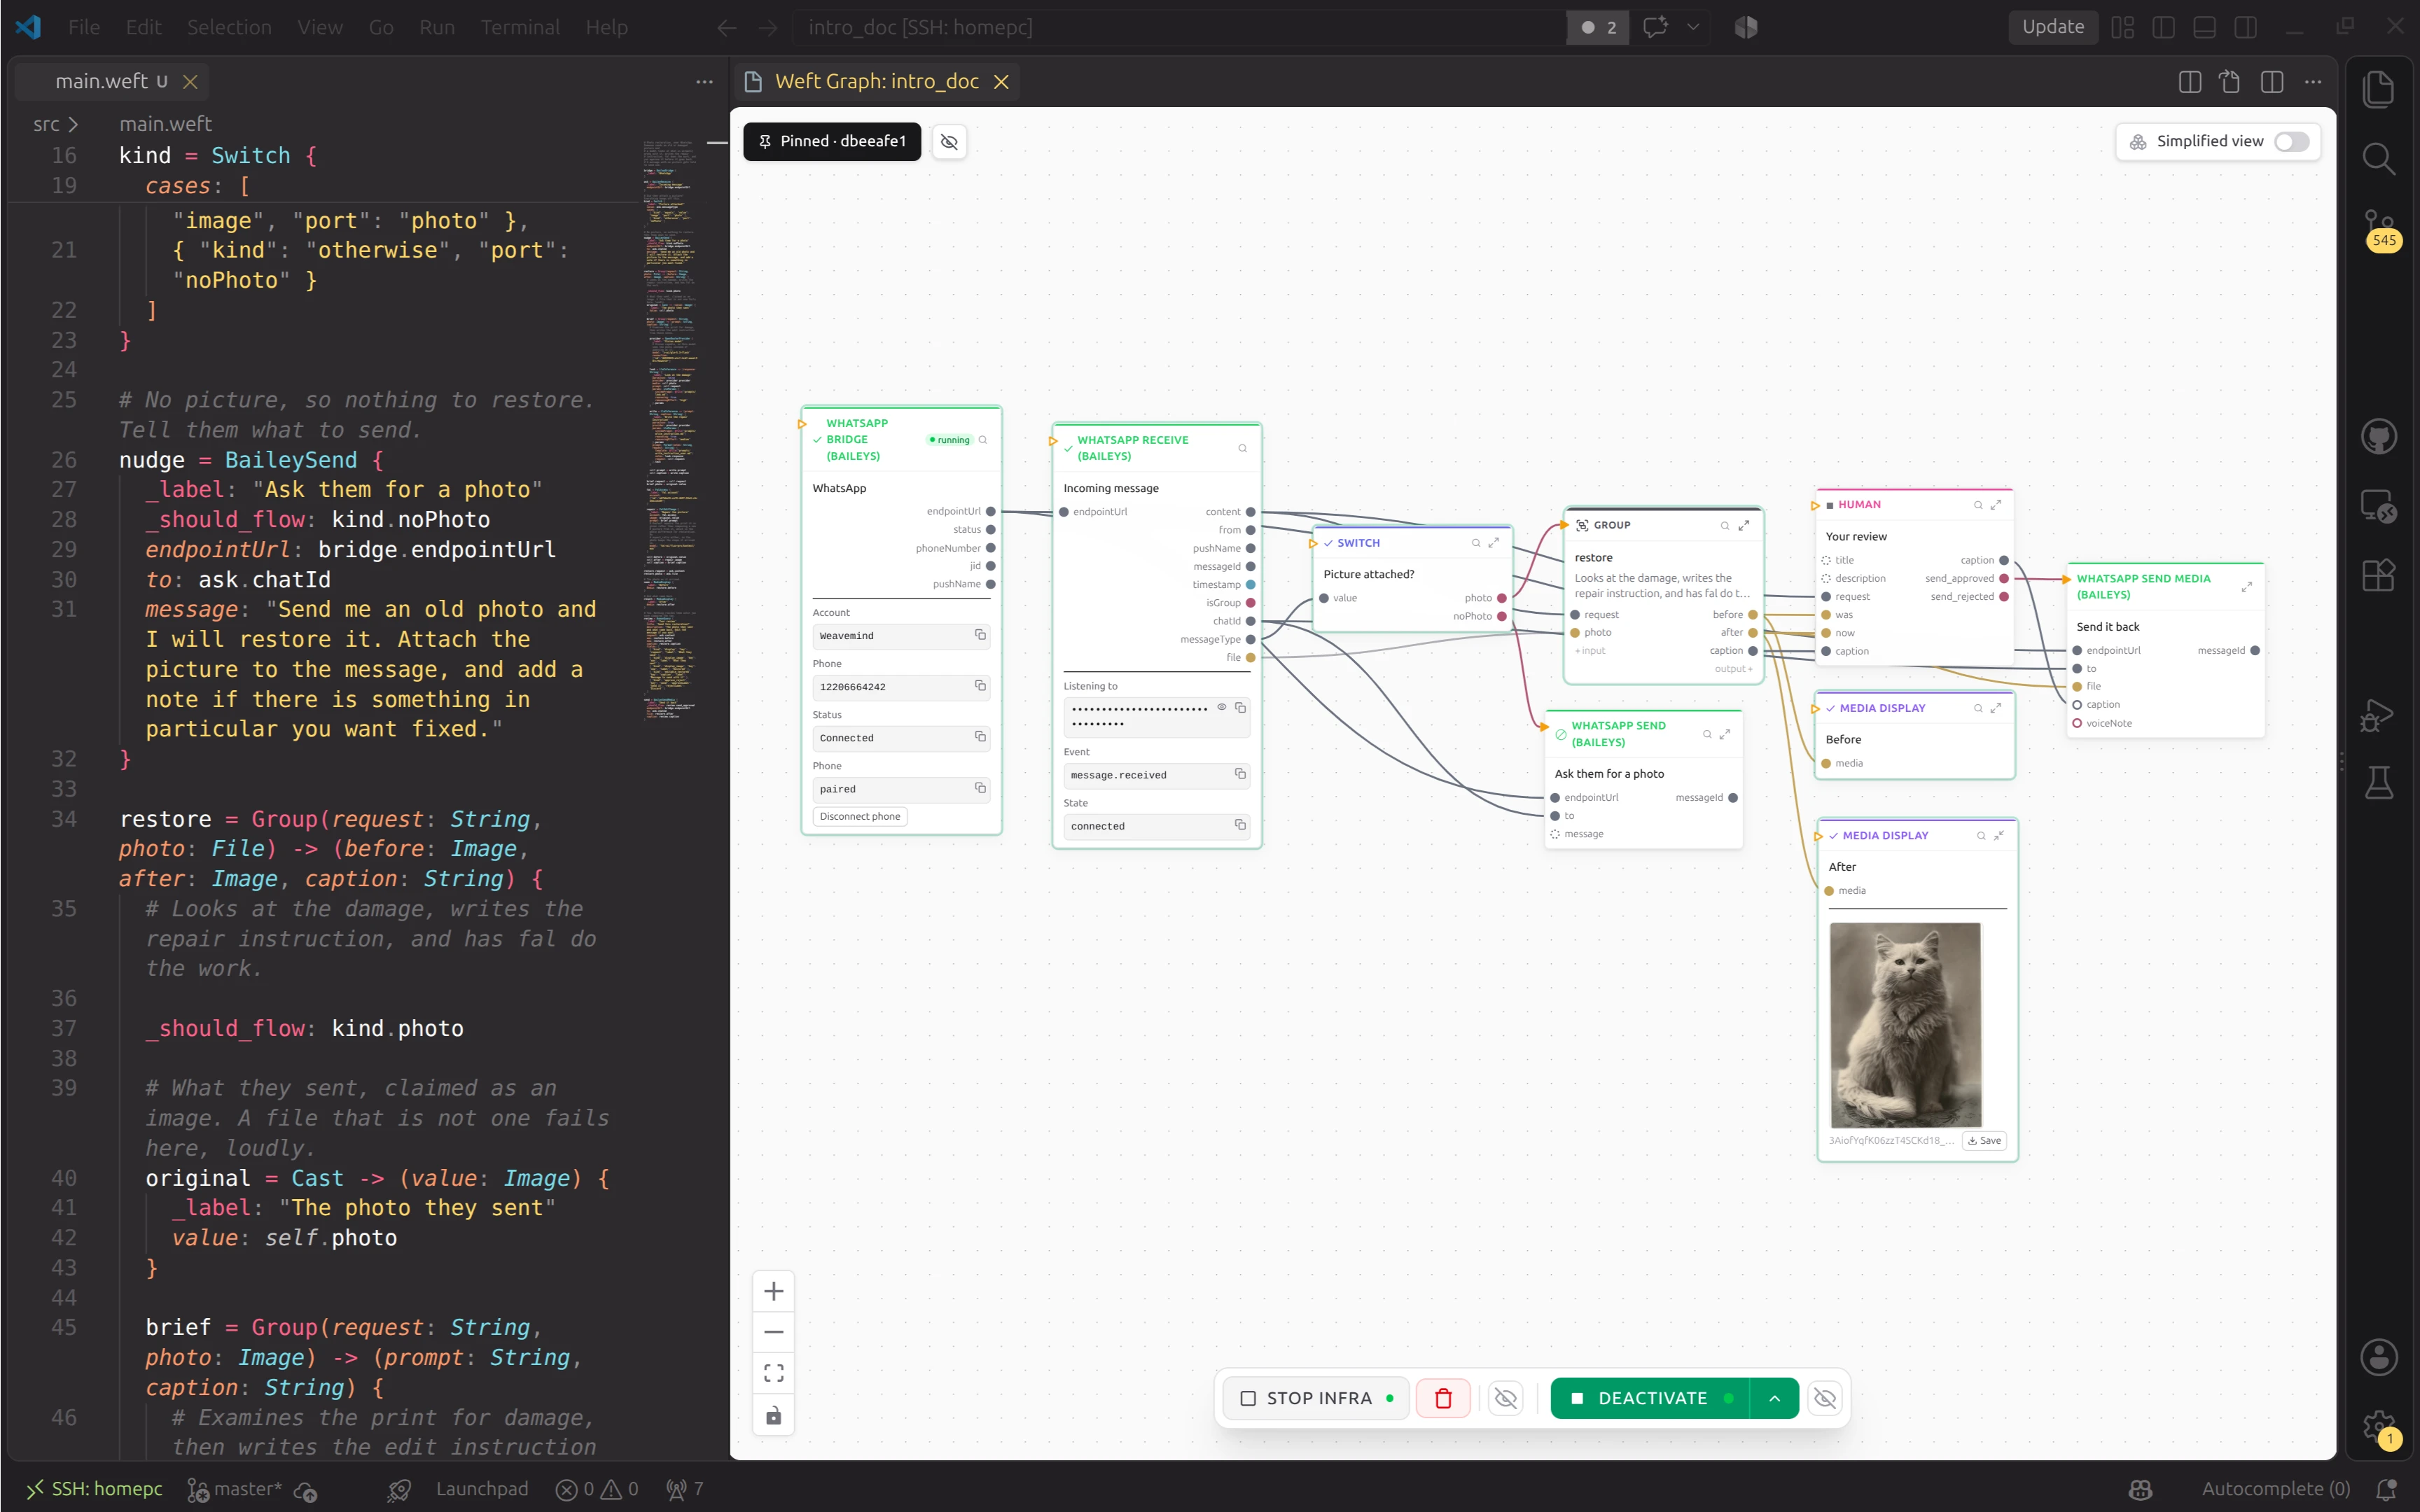Open the Explorer view in activity bar
The width and height of the screenshot is (2420, 1512).
click(2378, 90)
